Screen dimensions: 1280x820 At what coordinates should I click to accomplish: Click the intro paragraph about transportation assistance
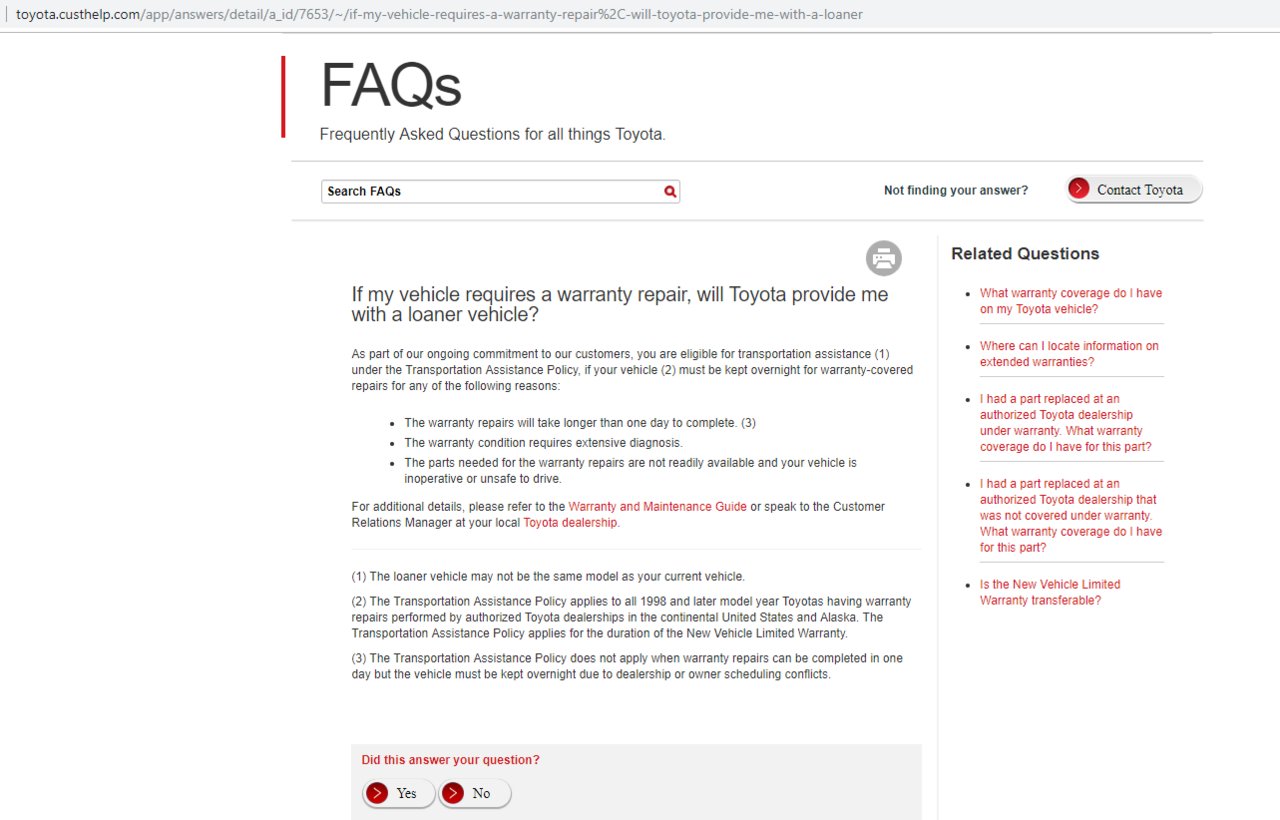pyautogui.click(x=632, y=370)
